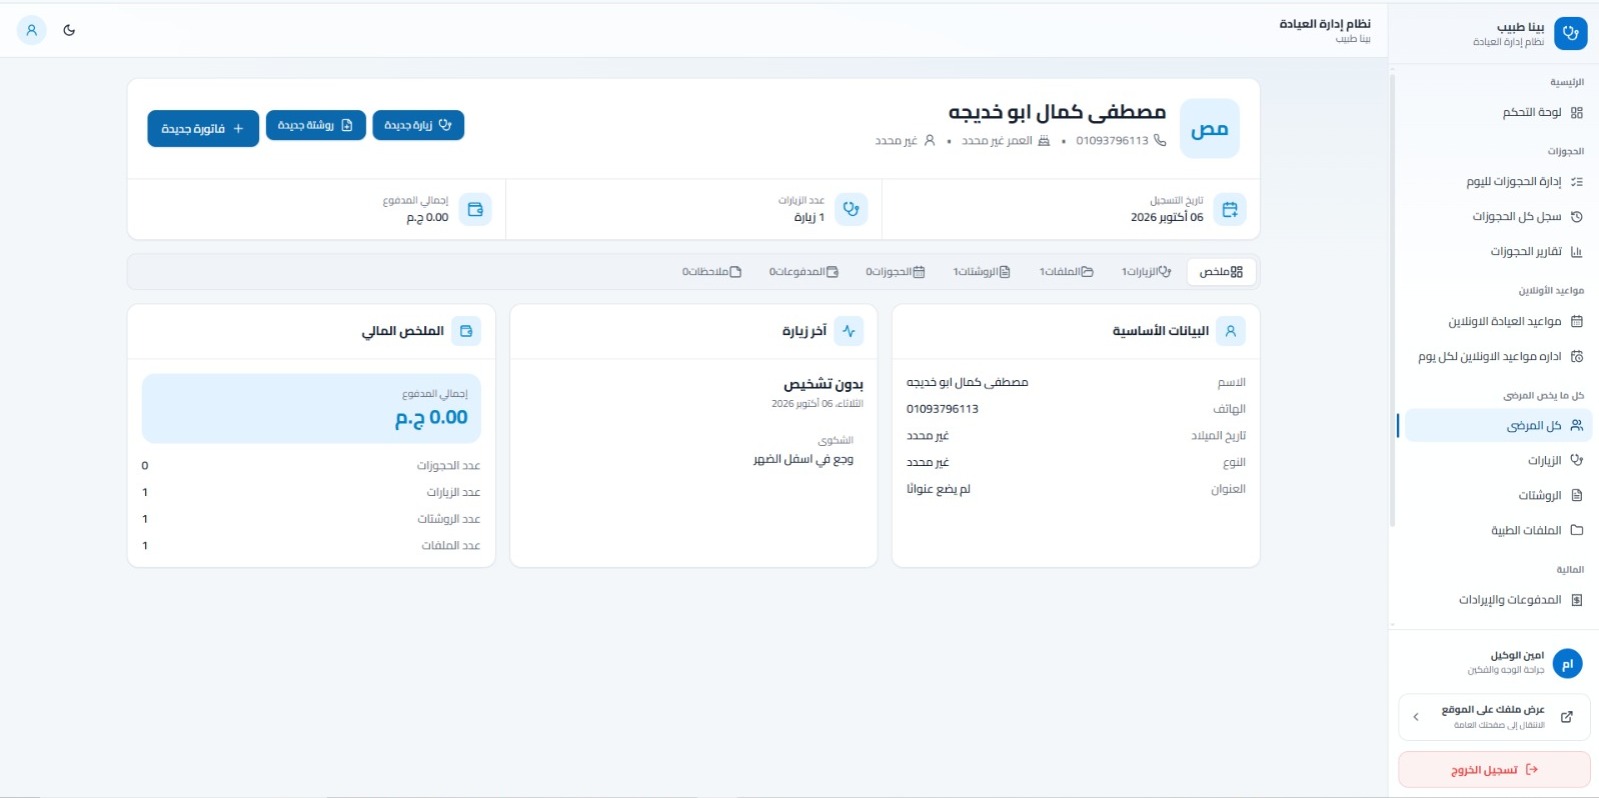Click the اداره مواعيد الاونلاين لكل يوم icon
This screenshot has width=1599, height=798.
pyautogui.click(x=1577, y=357)
